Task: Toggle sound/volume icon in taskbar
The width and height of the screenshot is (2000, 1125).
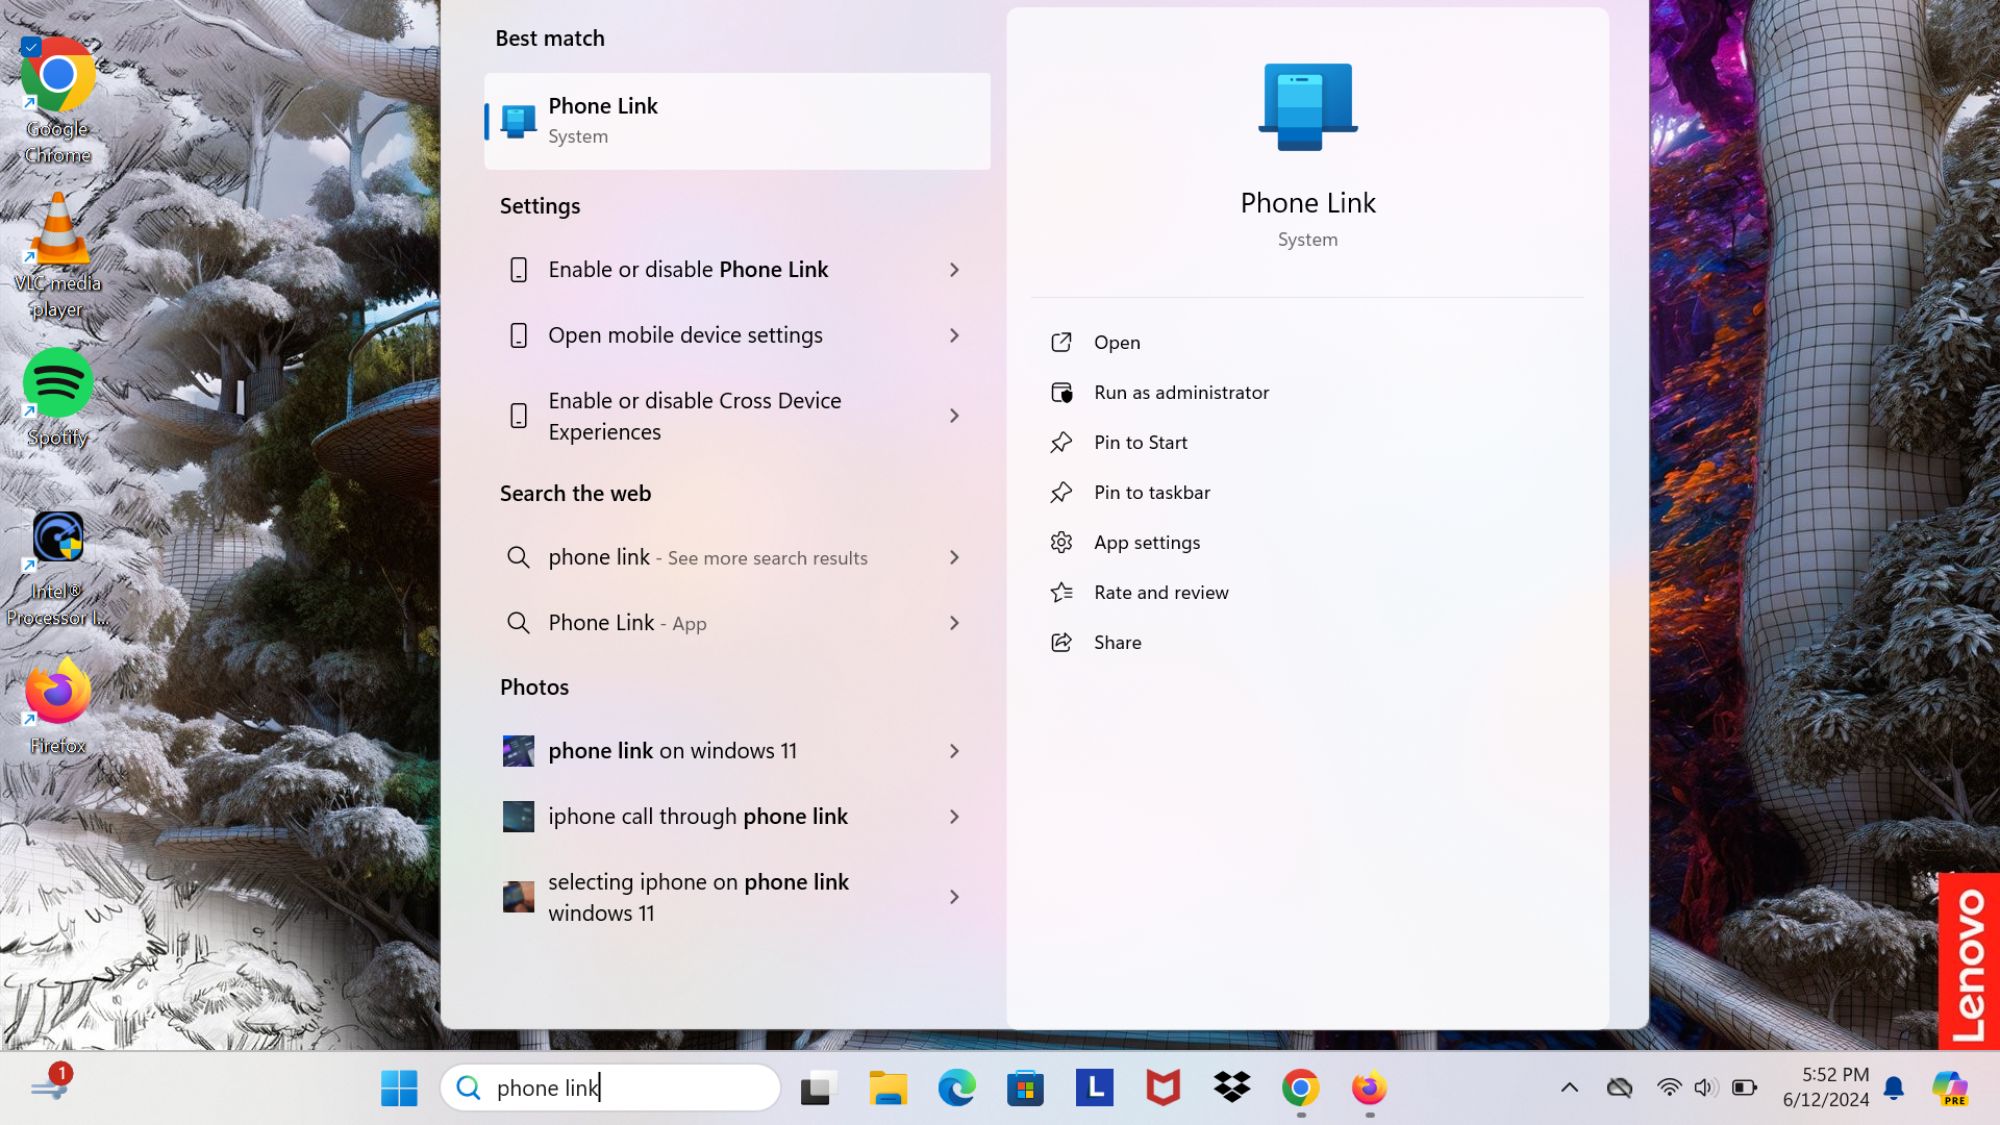Action: click(x=1703, y=1087)
